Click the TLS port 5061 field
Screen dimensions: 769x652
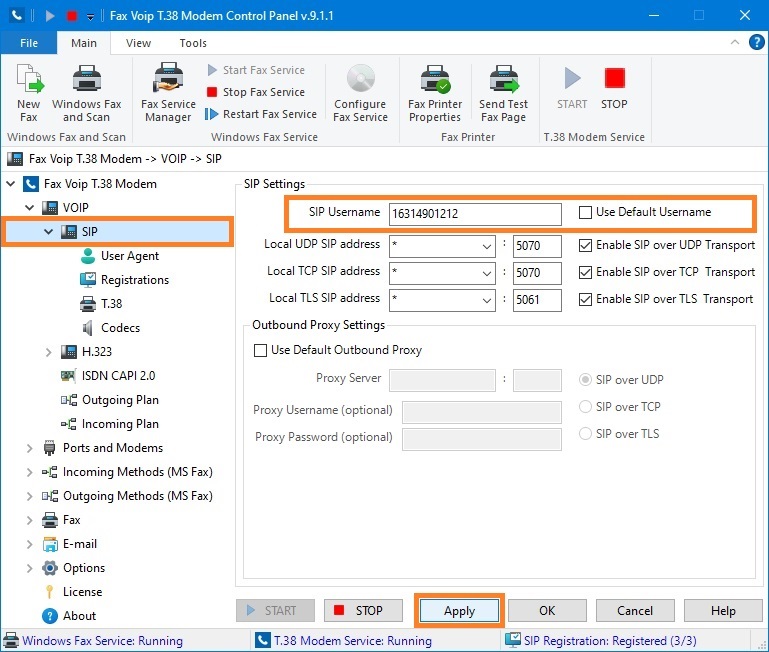(x=537, y=300)
